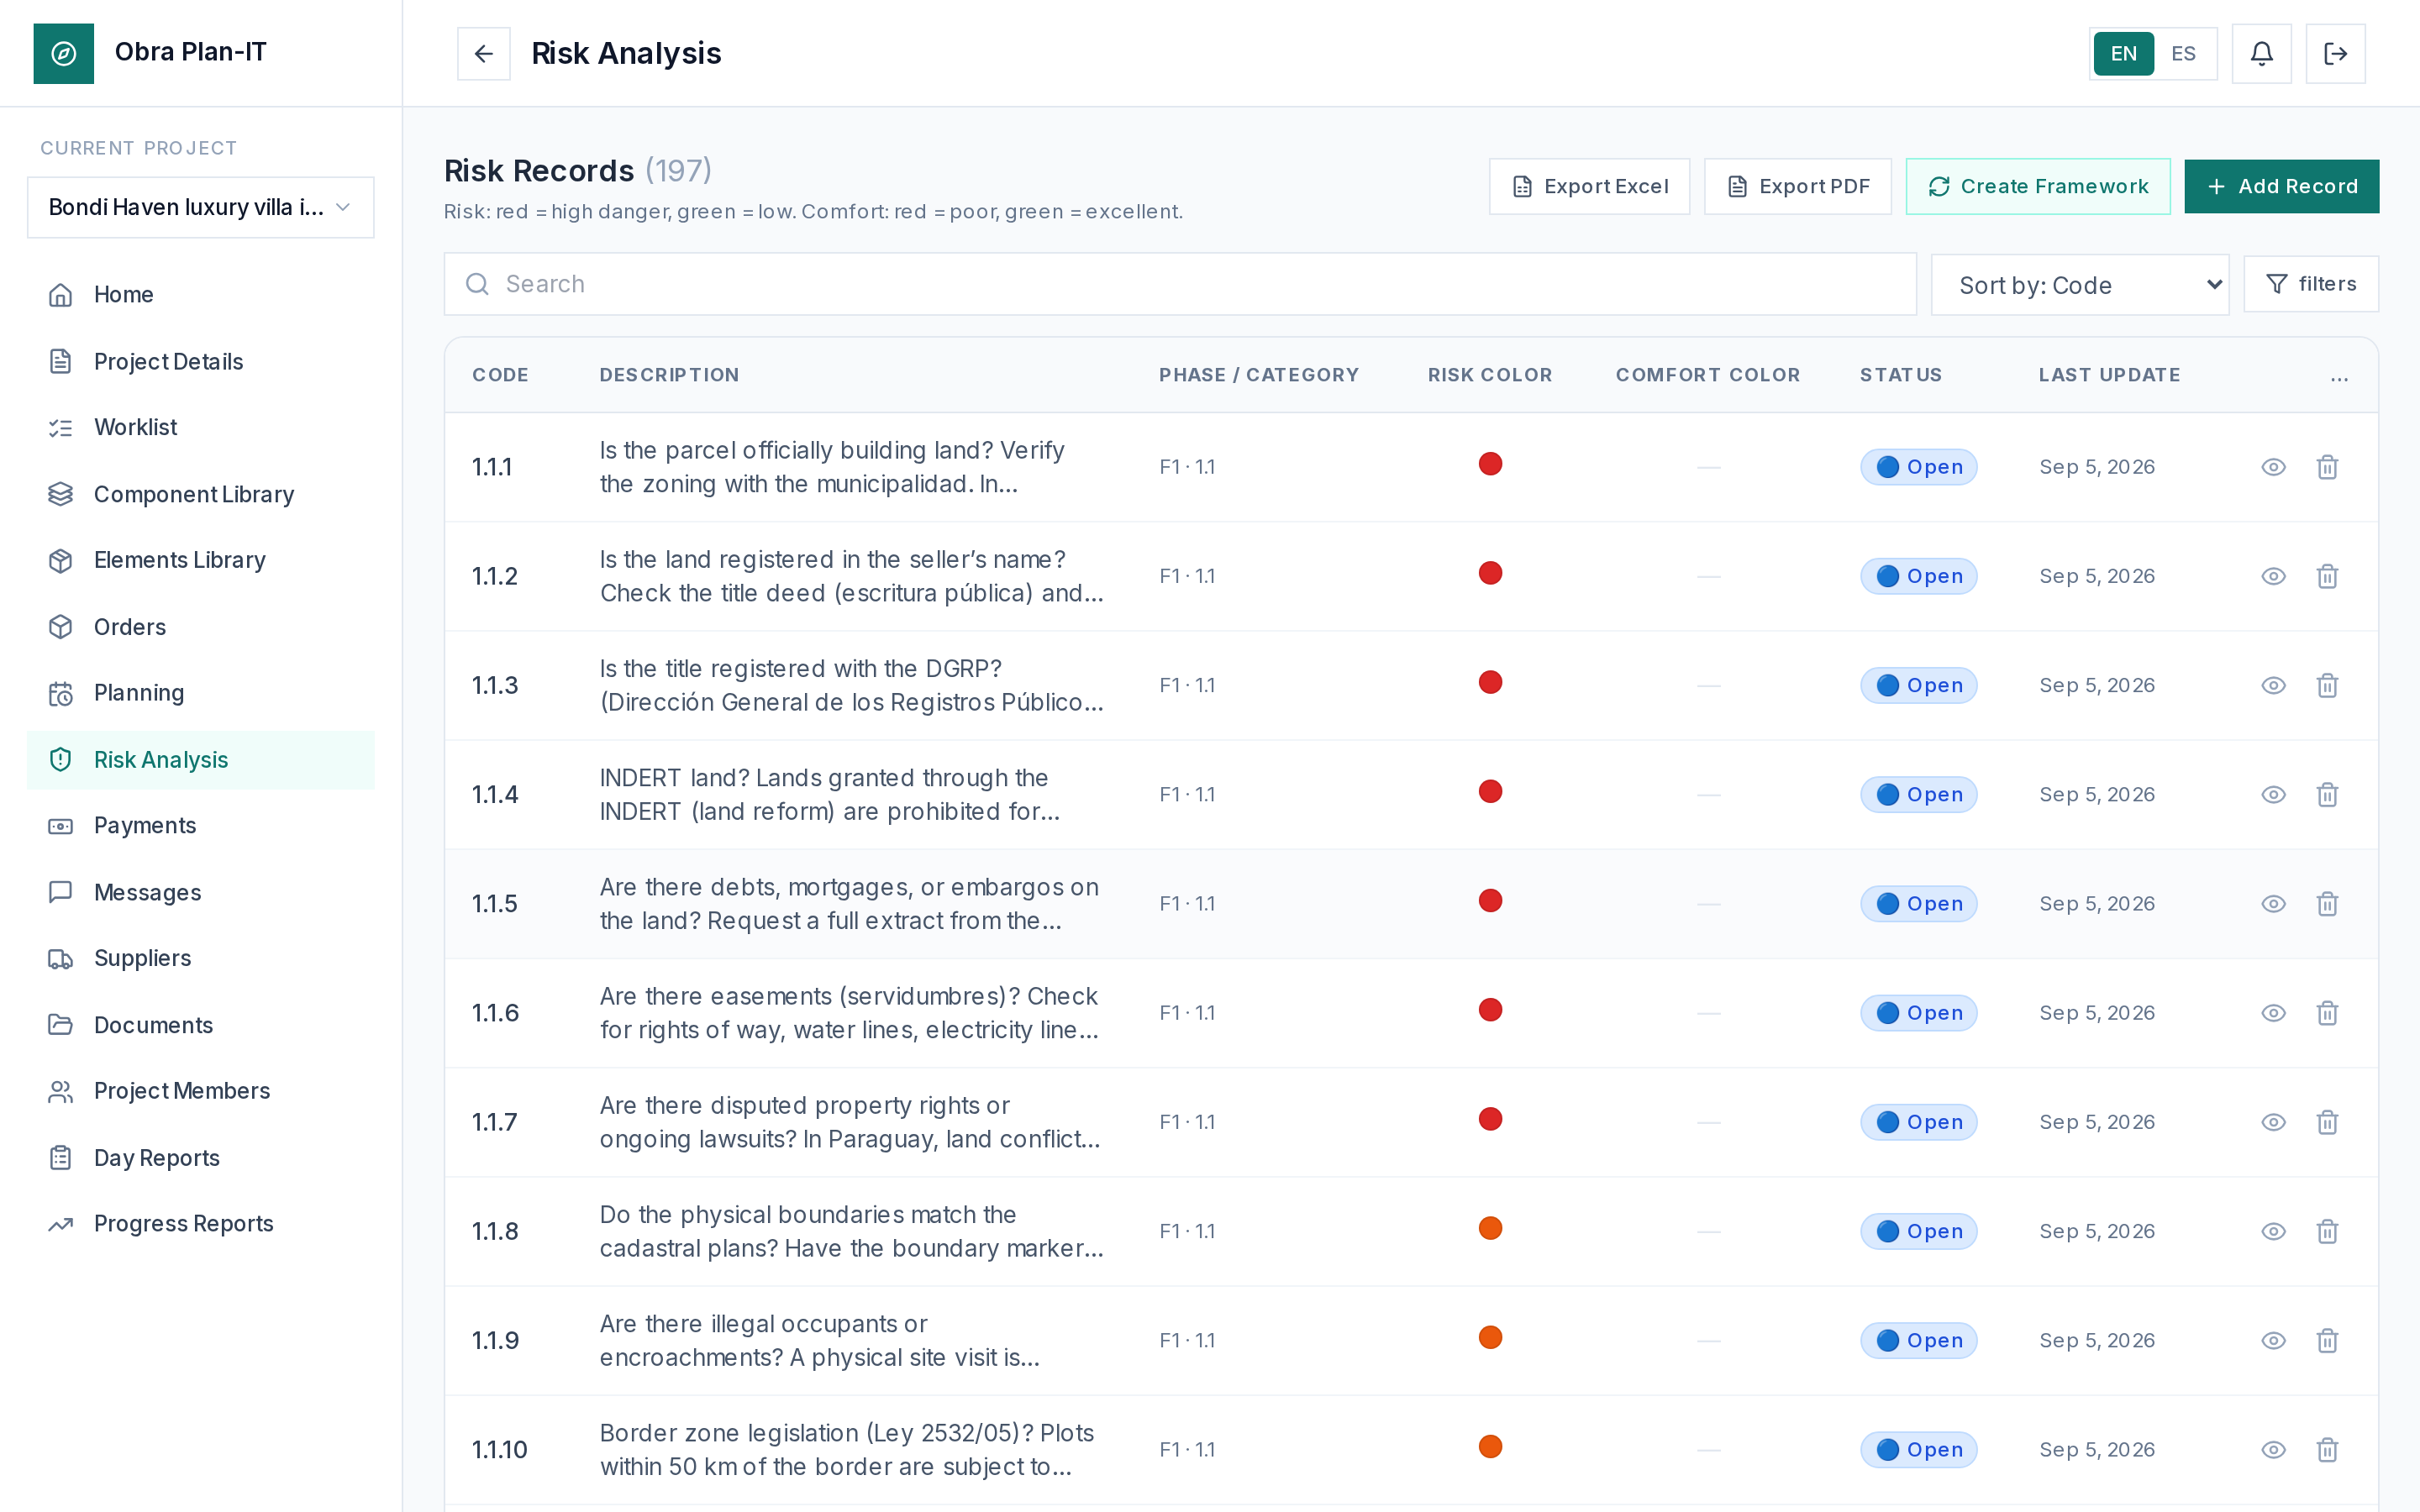Click the back arrow beside Risk Analysis

[483, 54]
